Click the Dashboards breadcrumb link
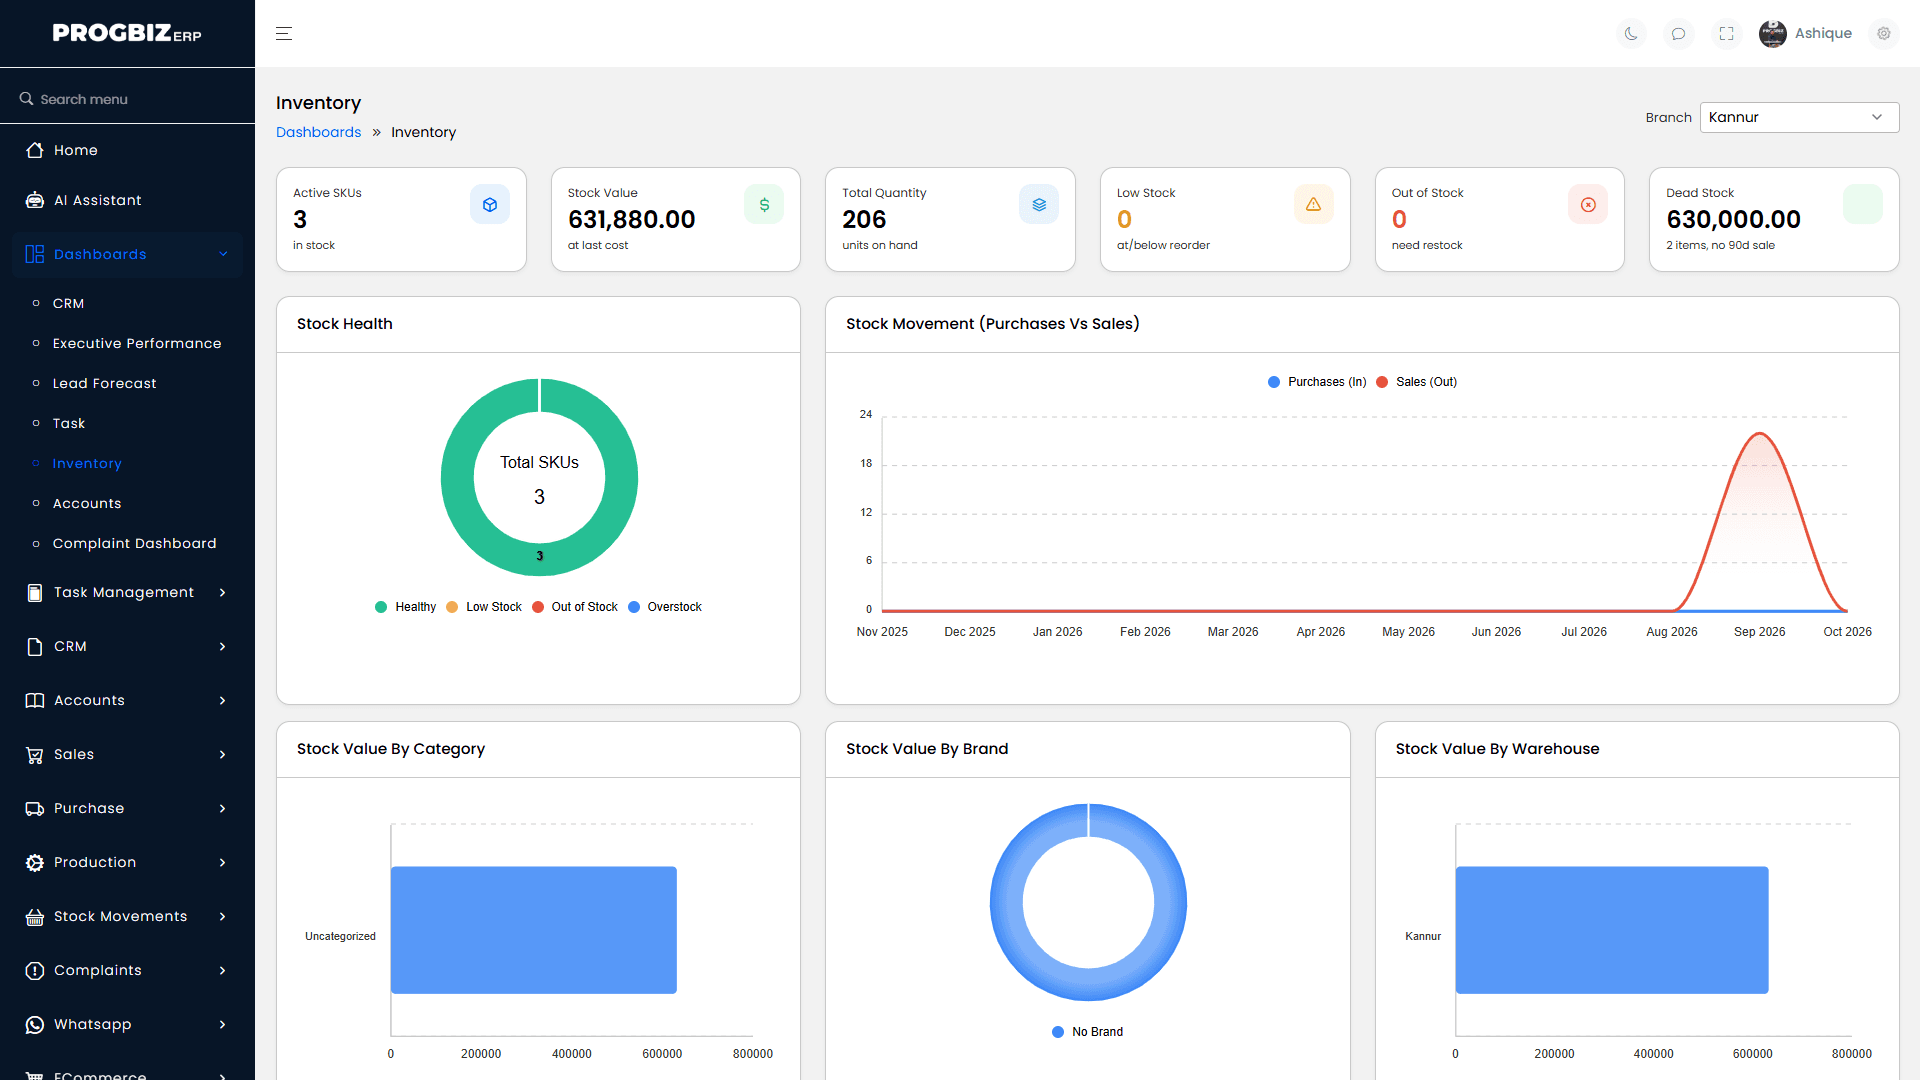This screenshot has width=1920, height=1080. (x=318, y=132)
